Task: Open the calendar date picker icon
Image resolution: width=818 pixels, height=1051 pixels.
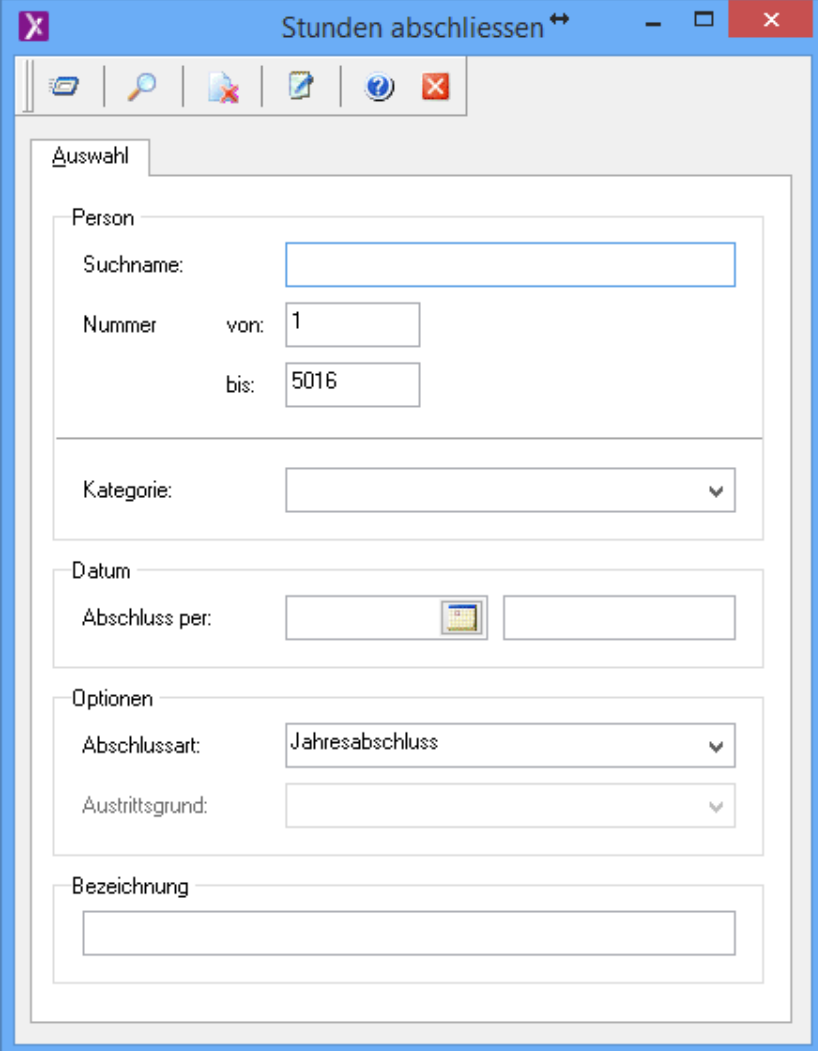Action: tap(462, 618)
